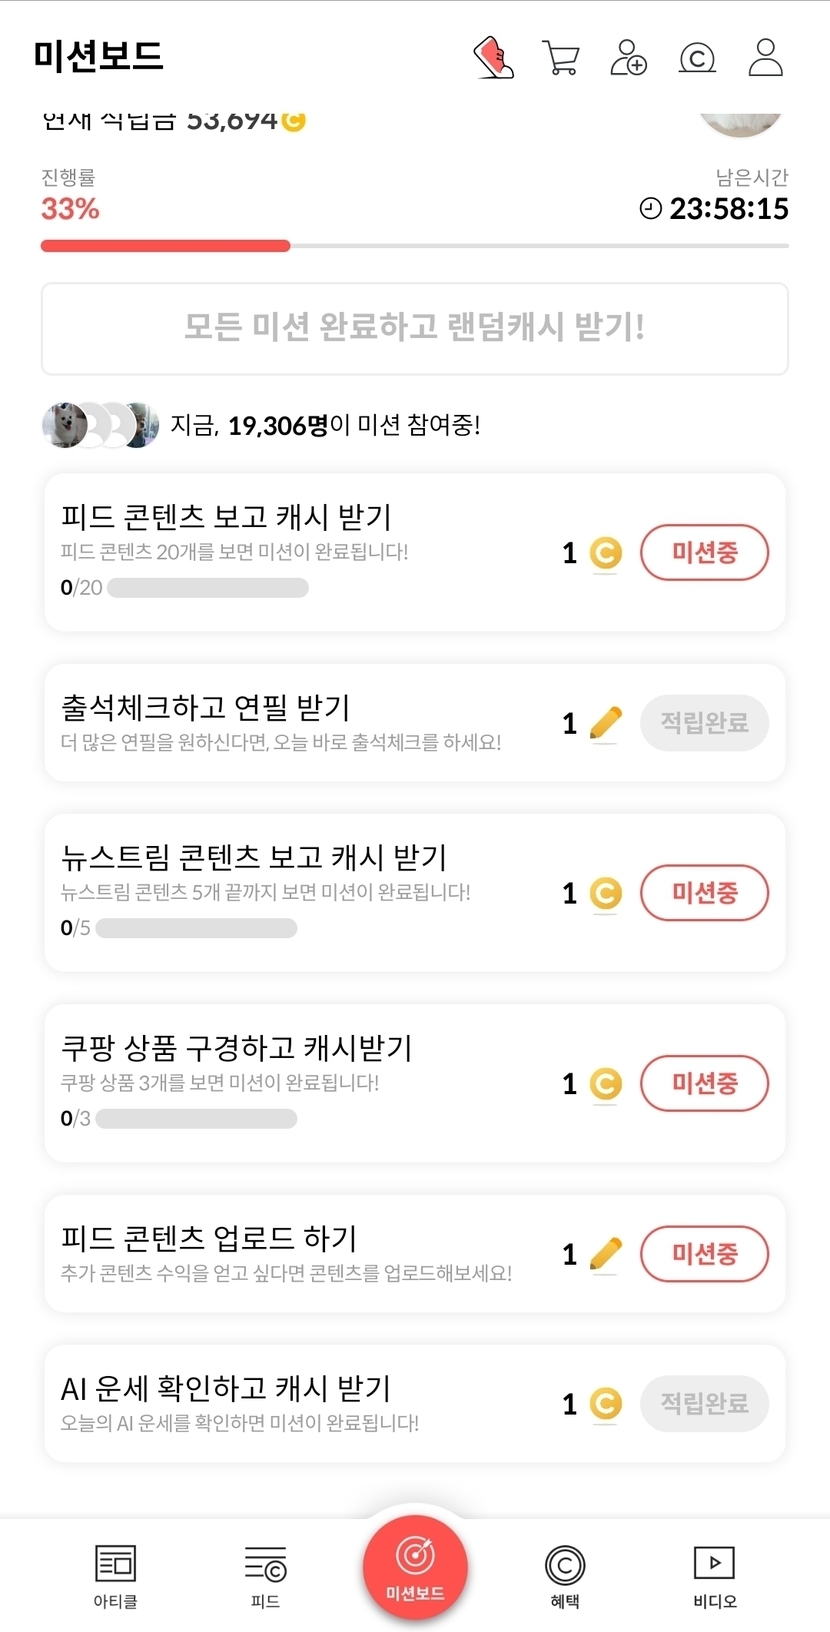Open the sneaker step-counter icon
This screenshot has width=830, height=1632.
pos(493,58)
